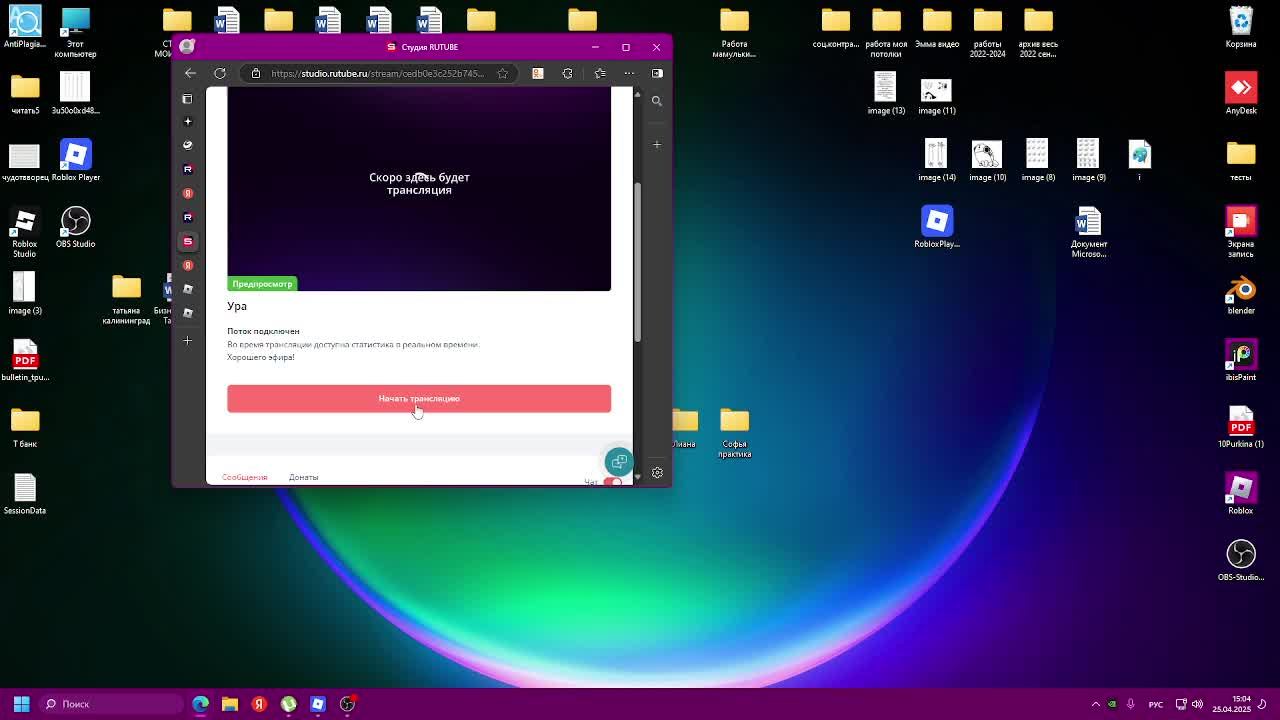Select the 'чудотворец' desktop file
Viewport: 1280px width, 720px height.
(25, 161)
